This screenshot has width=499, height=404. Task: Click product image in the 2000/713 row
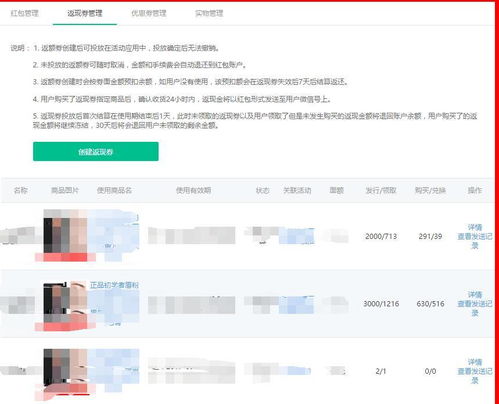point(65,235)
